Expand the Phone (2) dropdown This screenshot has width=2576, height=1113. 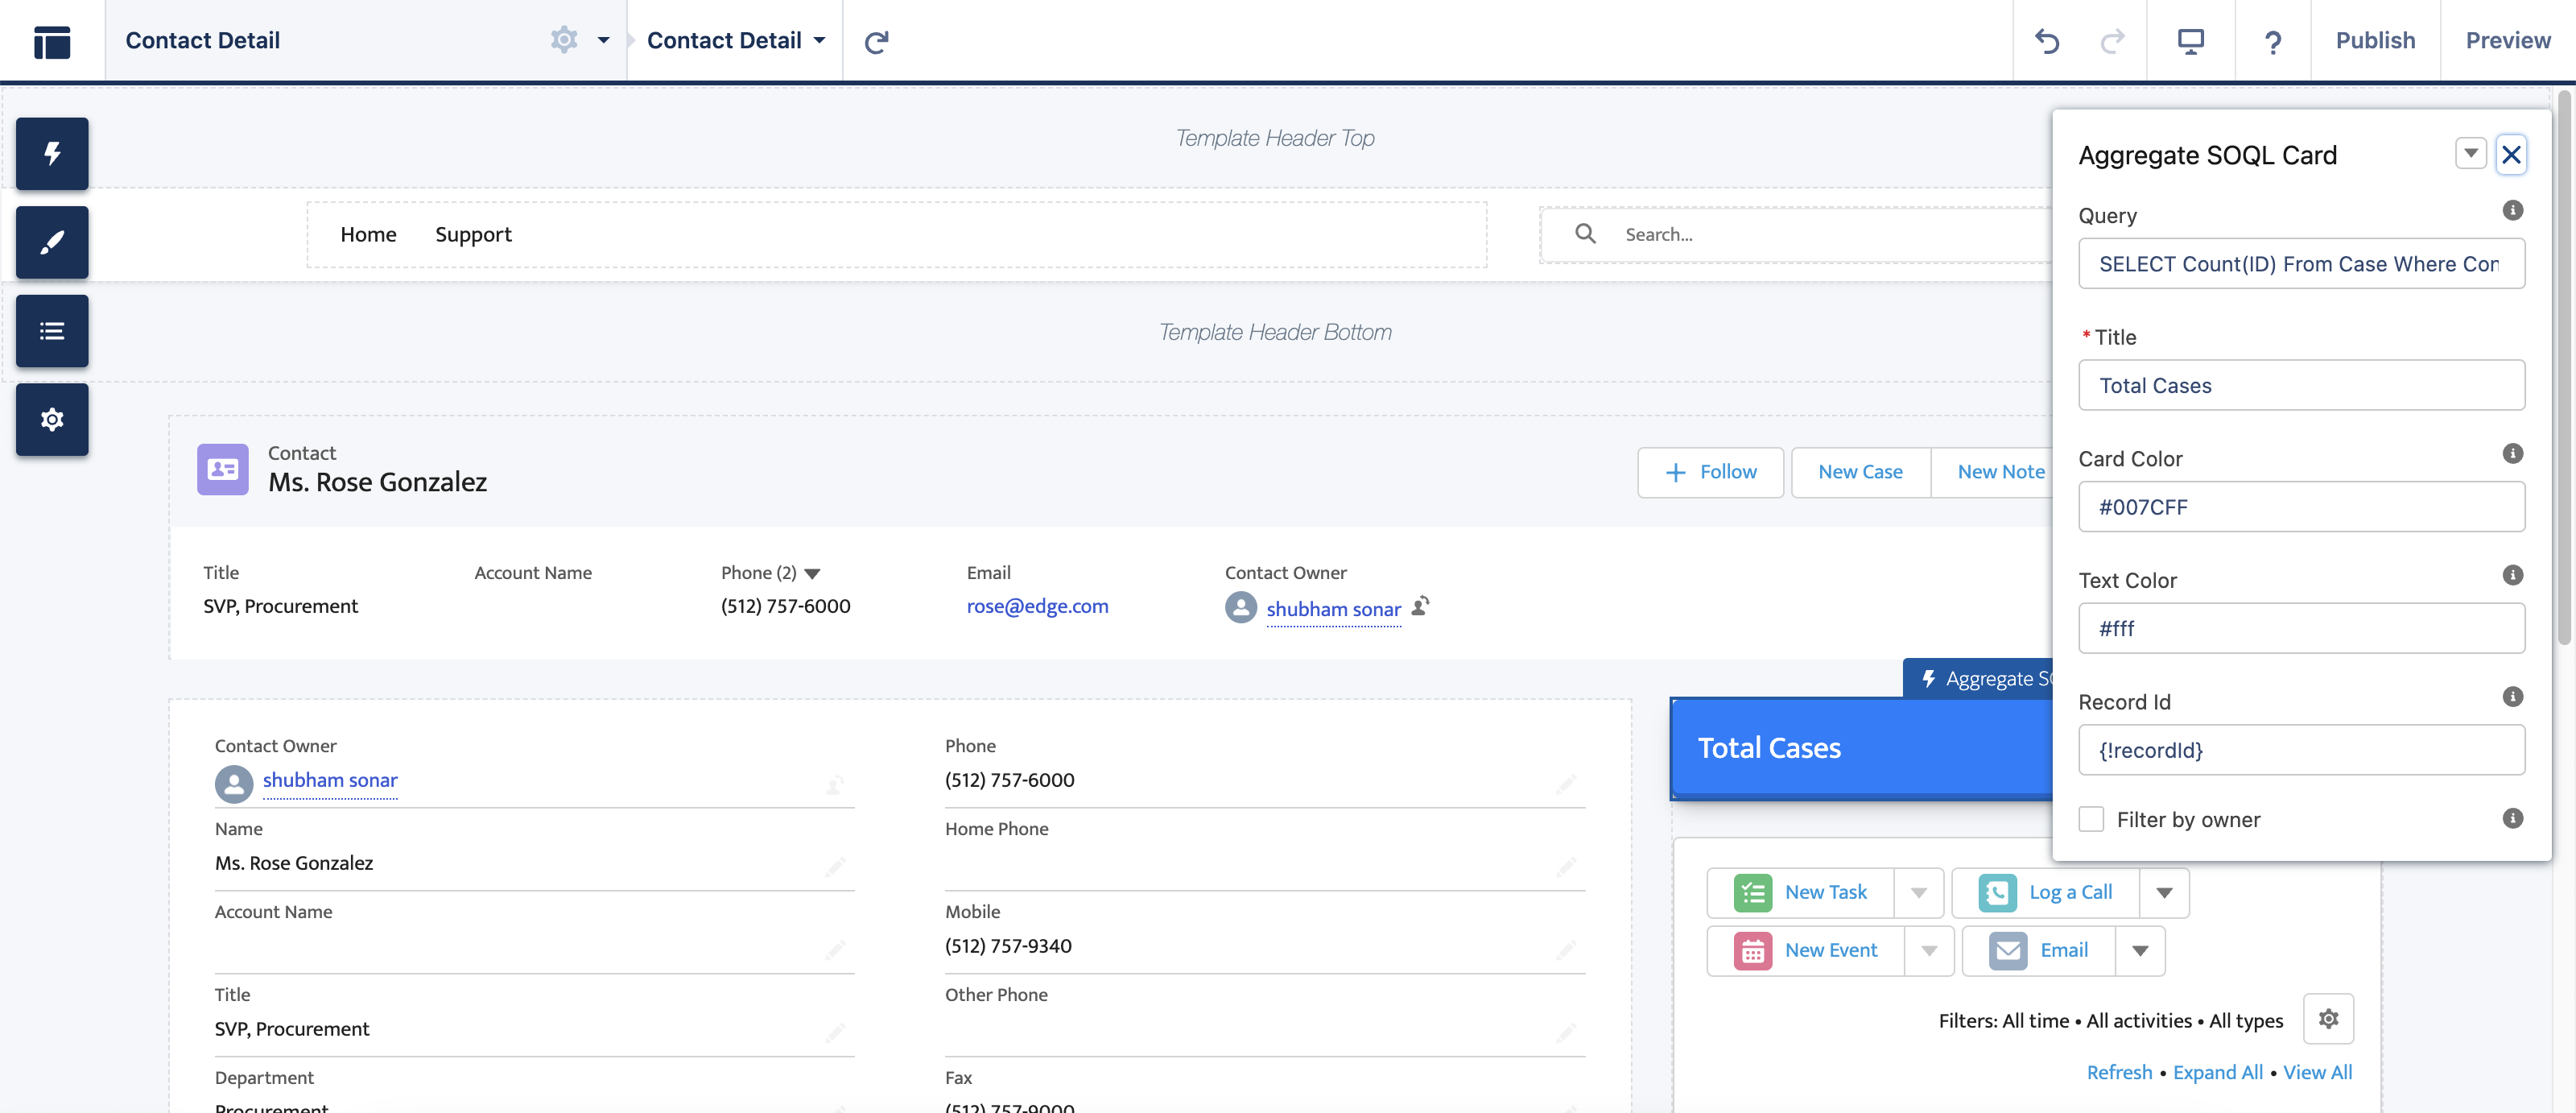[812, 574]
